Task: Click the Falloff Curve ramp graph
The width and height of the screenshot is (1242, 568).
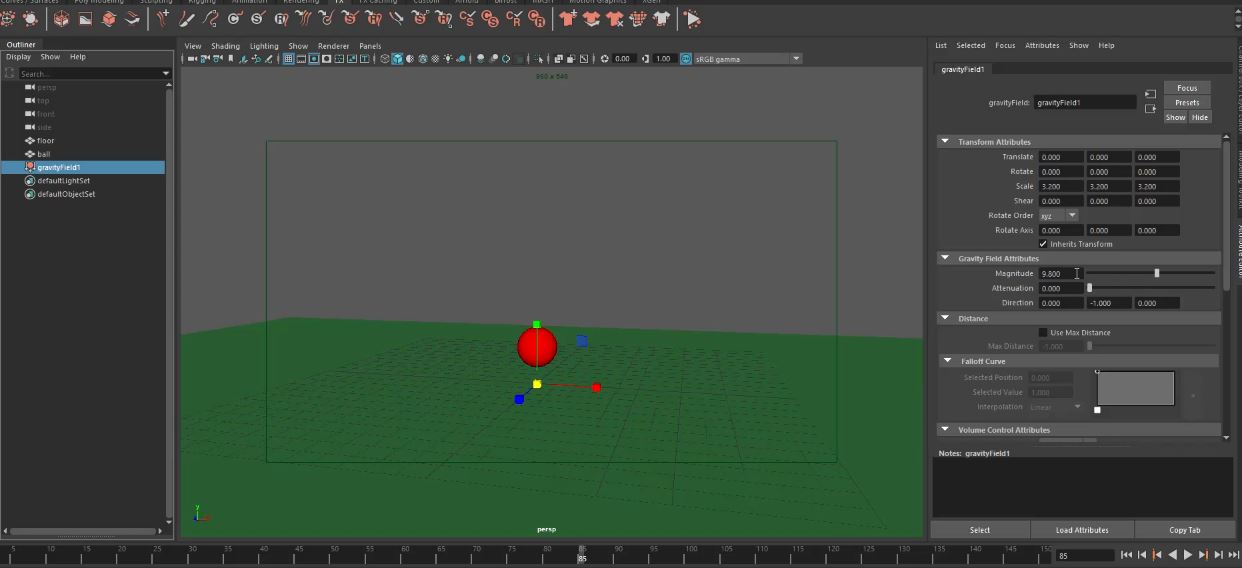Action: 1135,388
